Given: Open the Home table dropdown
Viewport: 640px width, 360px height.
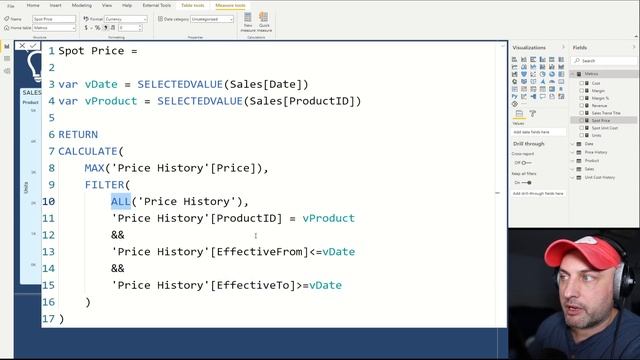Looking at the screenshot, I should tap(54, 28).
